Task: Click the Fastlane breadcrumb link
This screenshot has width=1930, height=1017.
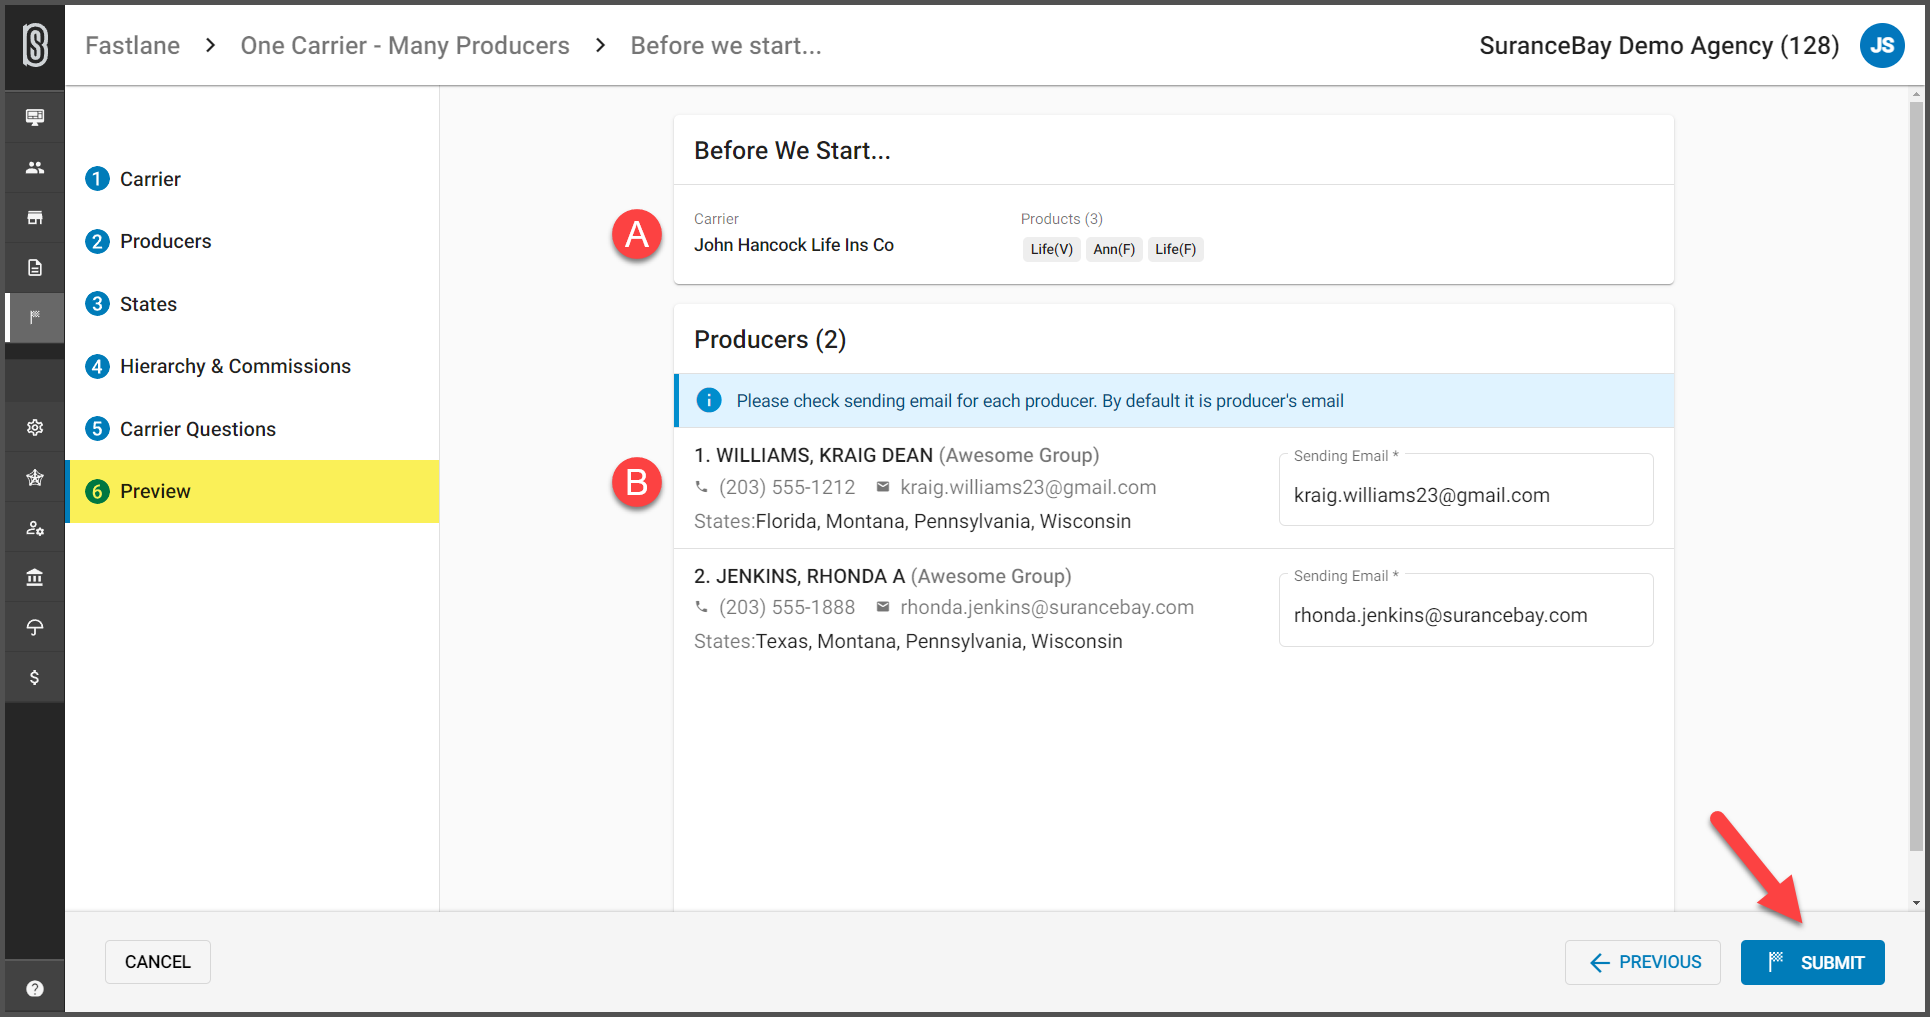Action: [133, 45]
